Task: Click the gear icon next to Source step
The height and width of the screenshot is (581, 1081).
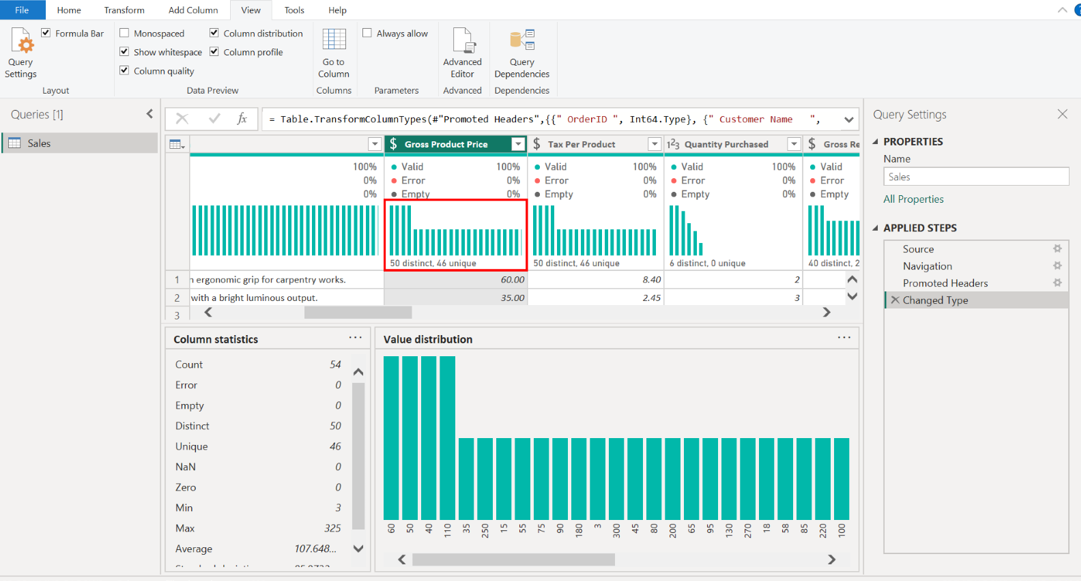Action: pos(1057,249)
